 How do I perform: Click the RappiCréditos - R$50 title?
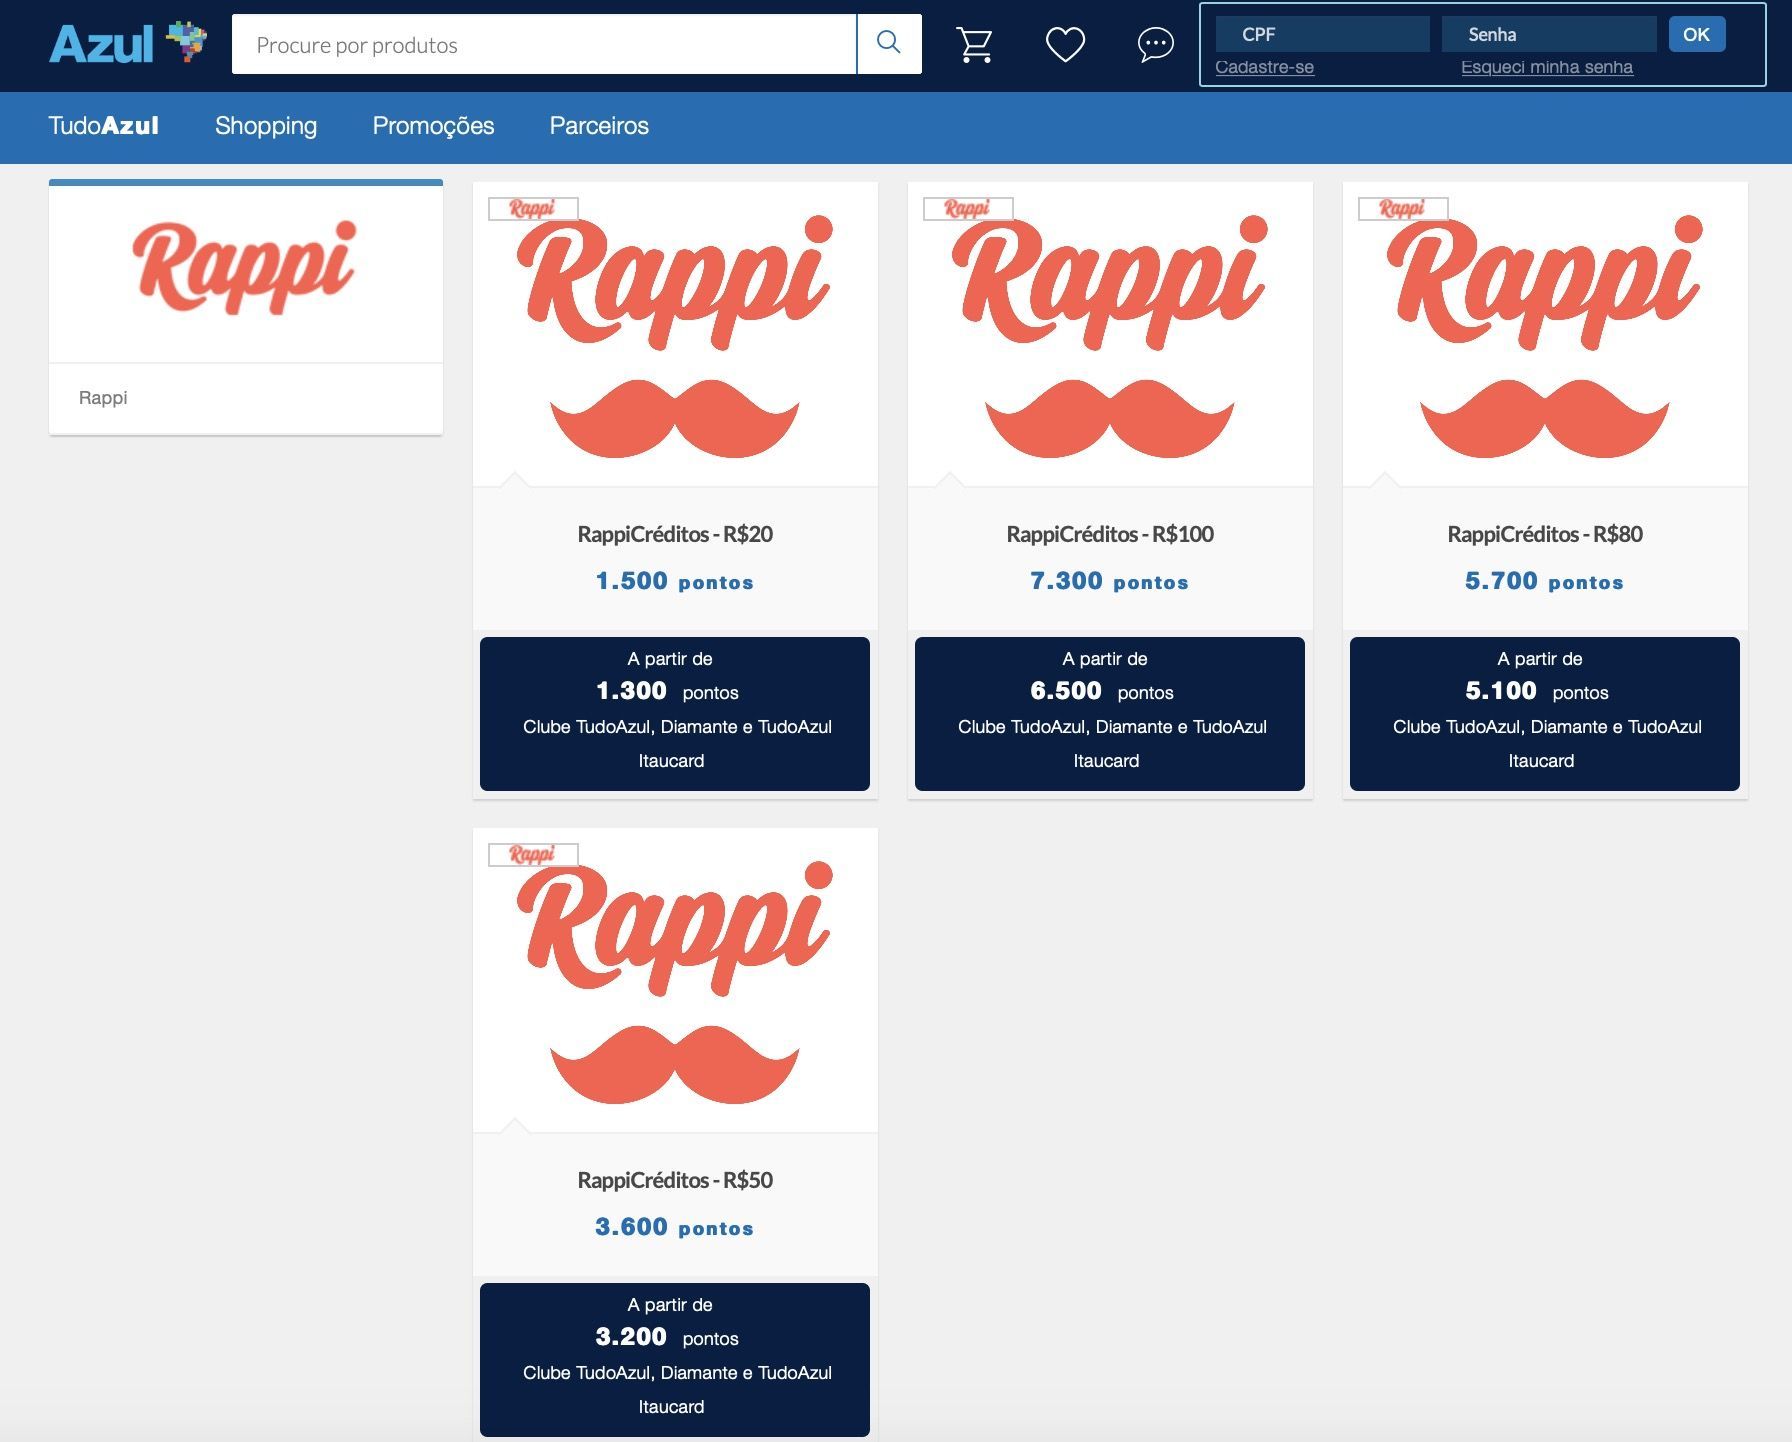point(675,1180)
